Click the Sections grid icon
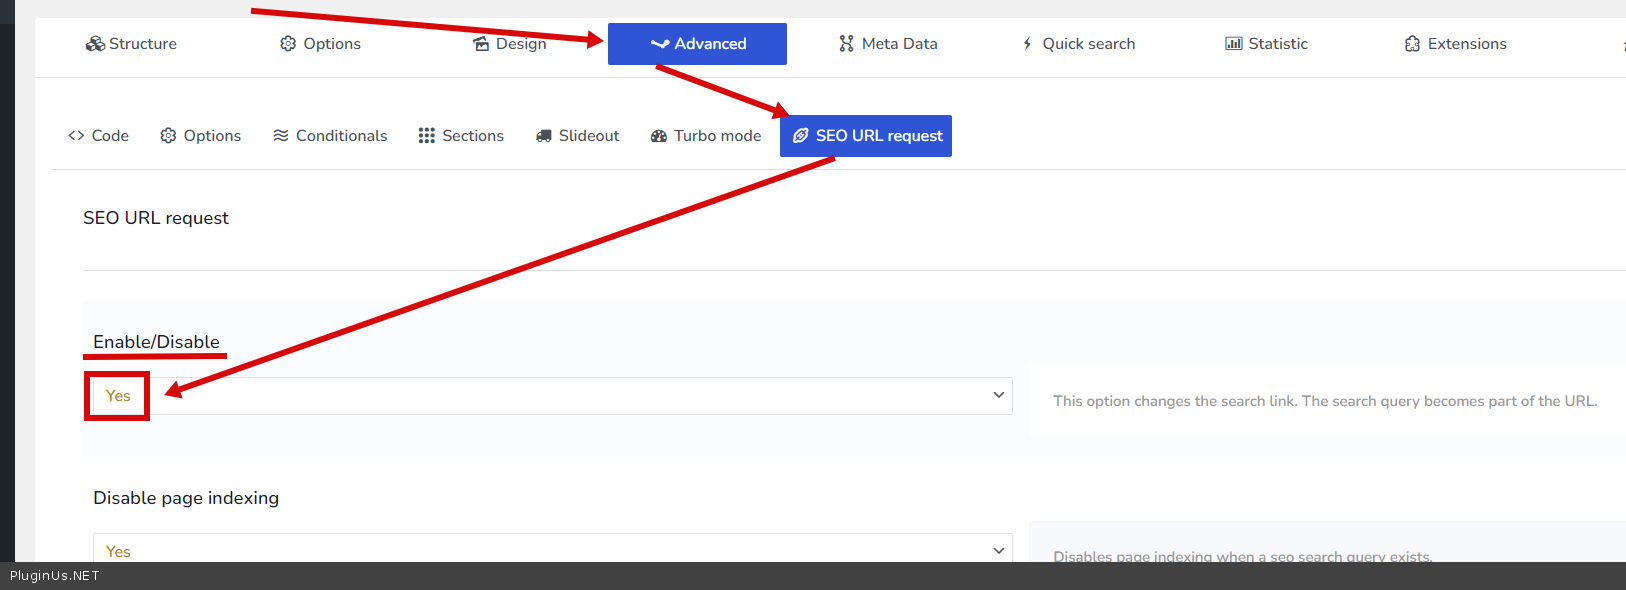1626x590 pixels. tap(427, 136)
